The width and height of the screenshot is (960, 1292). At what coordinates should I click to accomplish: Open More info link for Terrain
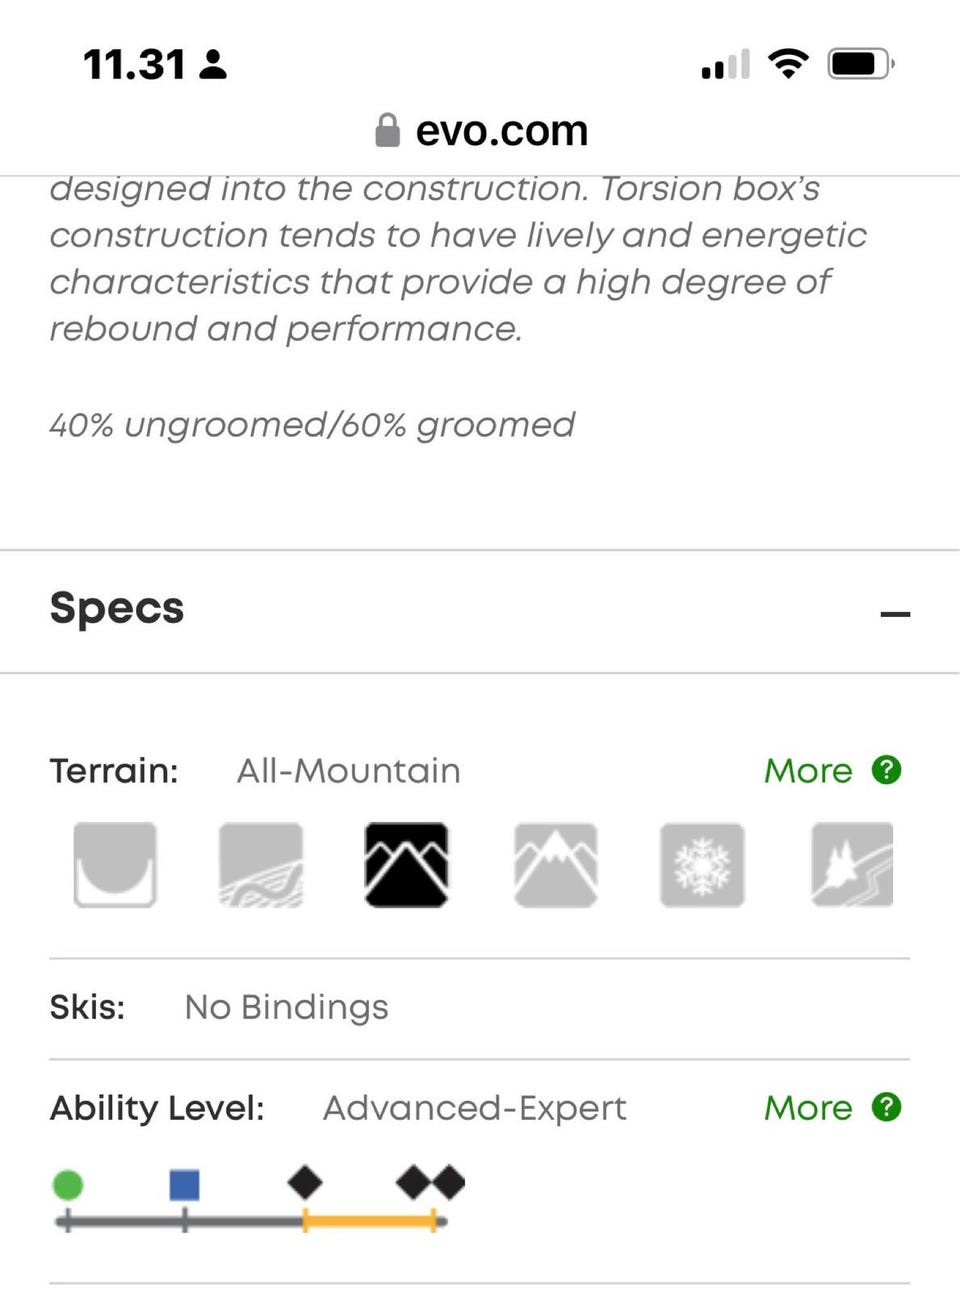pyautogui.click(x=808, y=771)
